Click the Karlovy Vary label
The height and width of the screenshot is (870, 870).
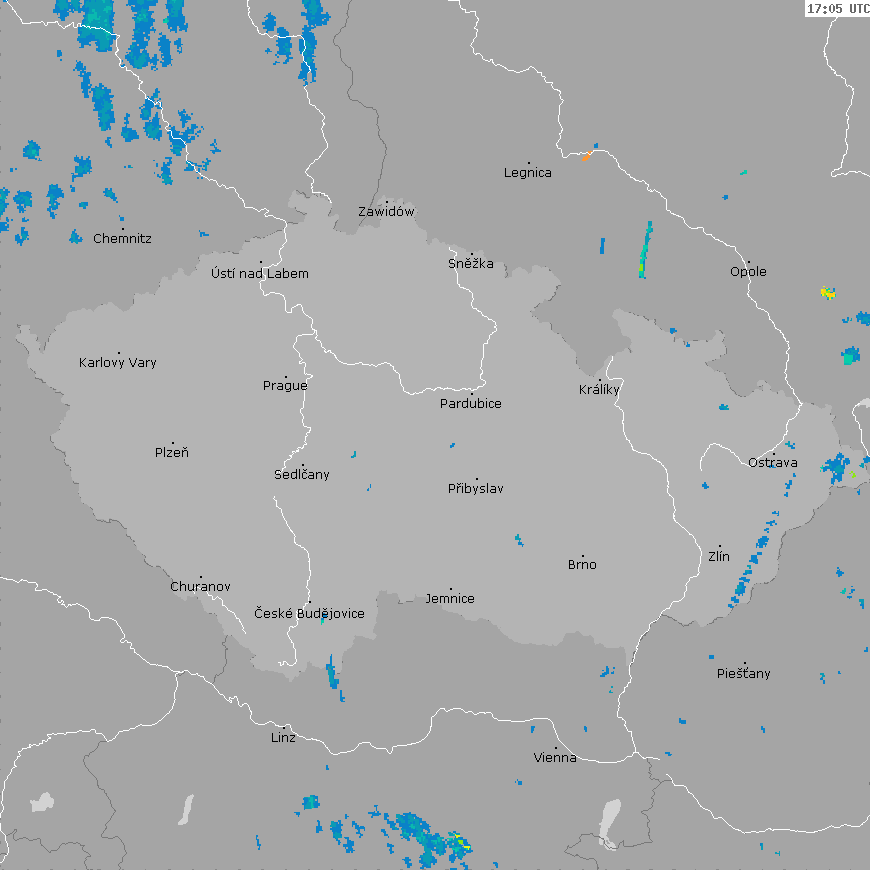point(118,363)
